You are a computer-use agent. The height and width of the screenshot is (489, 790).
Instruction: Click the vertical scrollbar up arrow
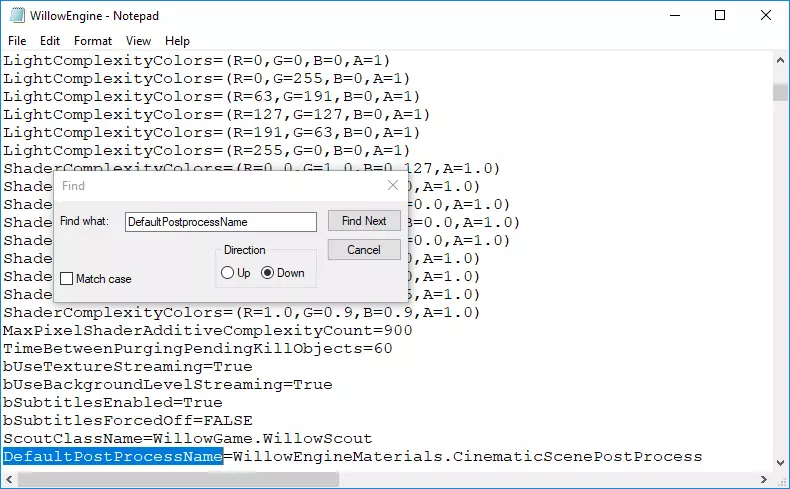[x=780, y=60]
